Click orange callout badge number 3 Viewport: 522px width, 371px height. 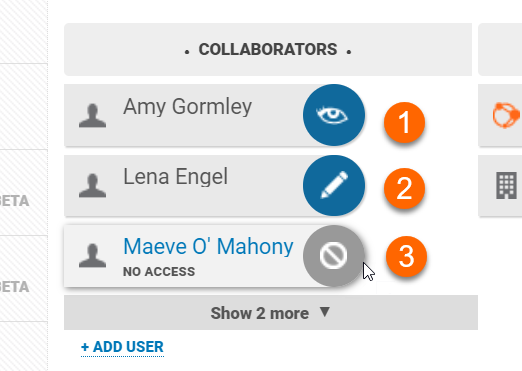pyautogui.click(x=406, y=256)
